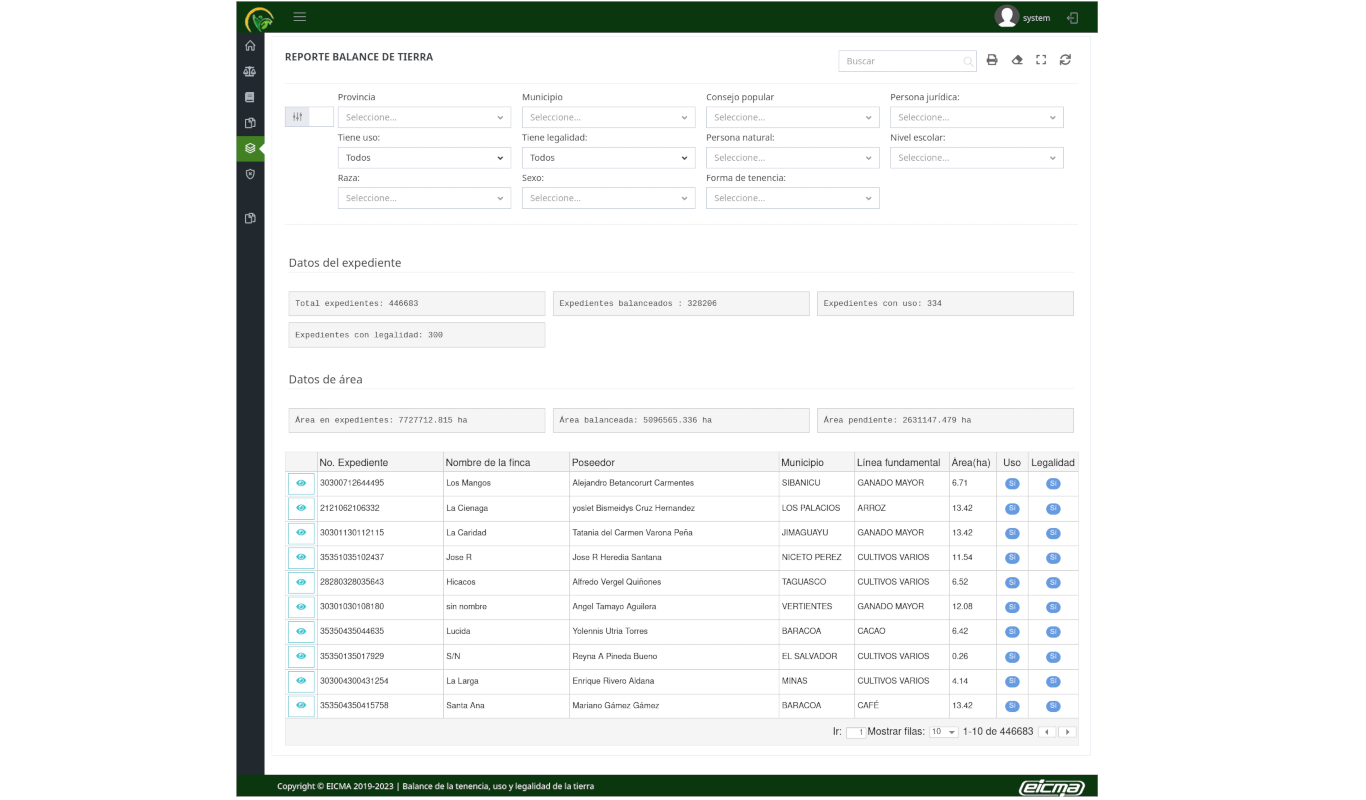The width and height of the screenshot is (1366, 800).
Task: Open the Provincia dropdown
Action: tap(424, 117)
